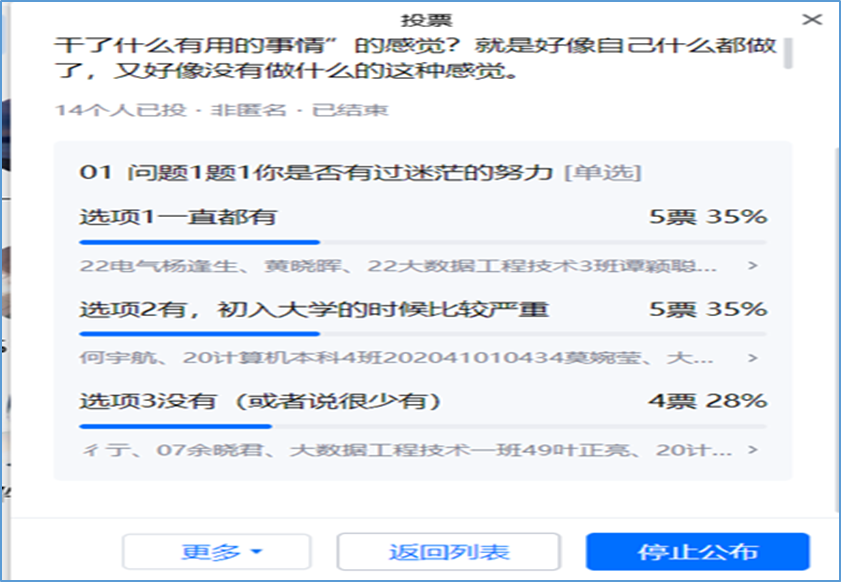This screenshot has width=841, height=582.
Task: Close the 投票 dialog with the X
Action: (814, 19)
